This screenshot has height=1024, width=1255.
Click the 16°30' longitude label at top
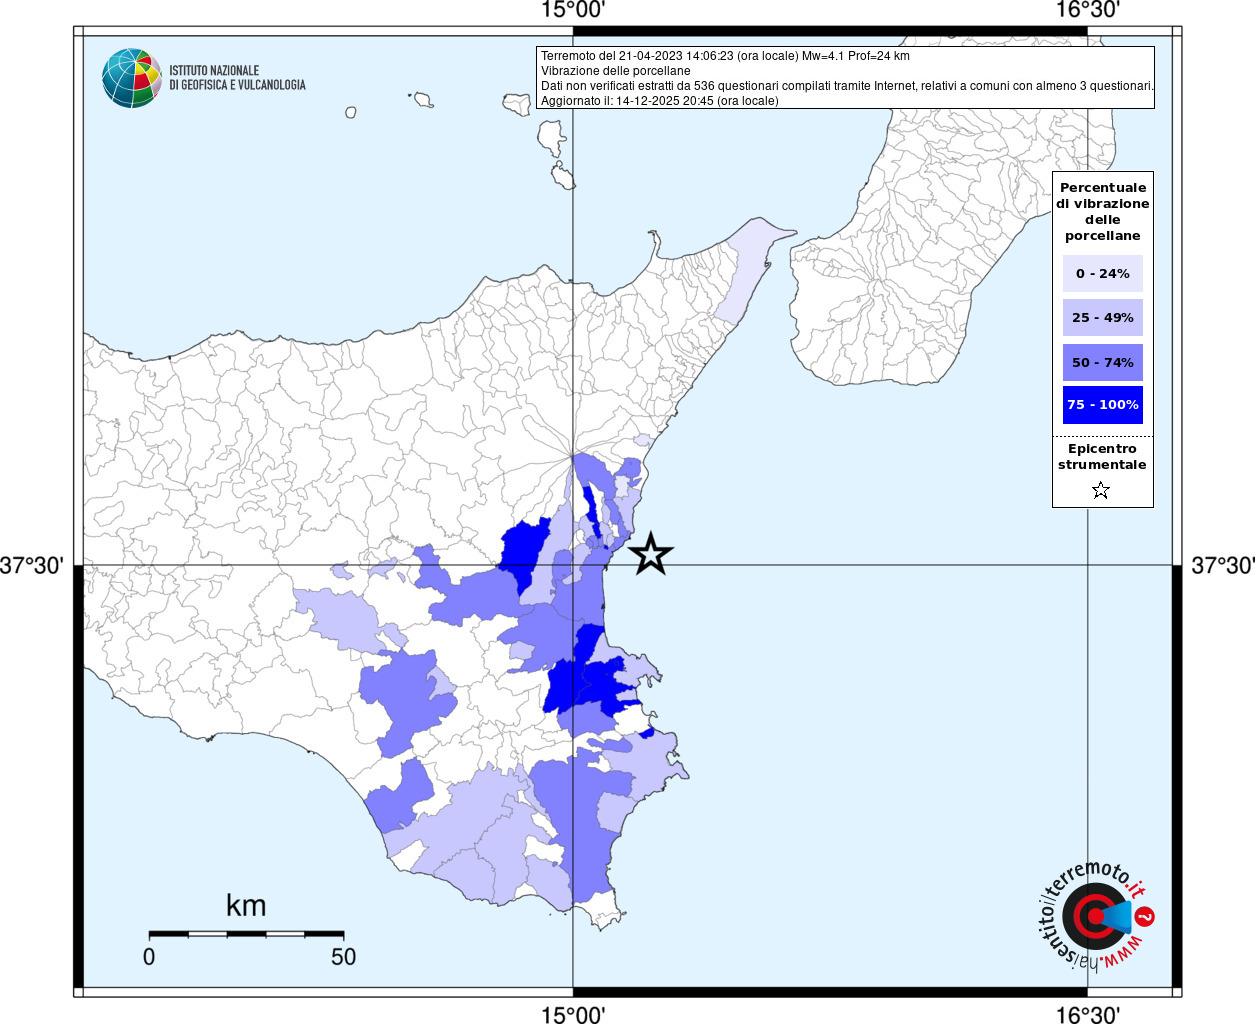coord(1088,11)
